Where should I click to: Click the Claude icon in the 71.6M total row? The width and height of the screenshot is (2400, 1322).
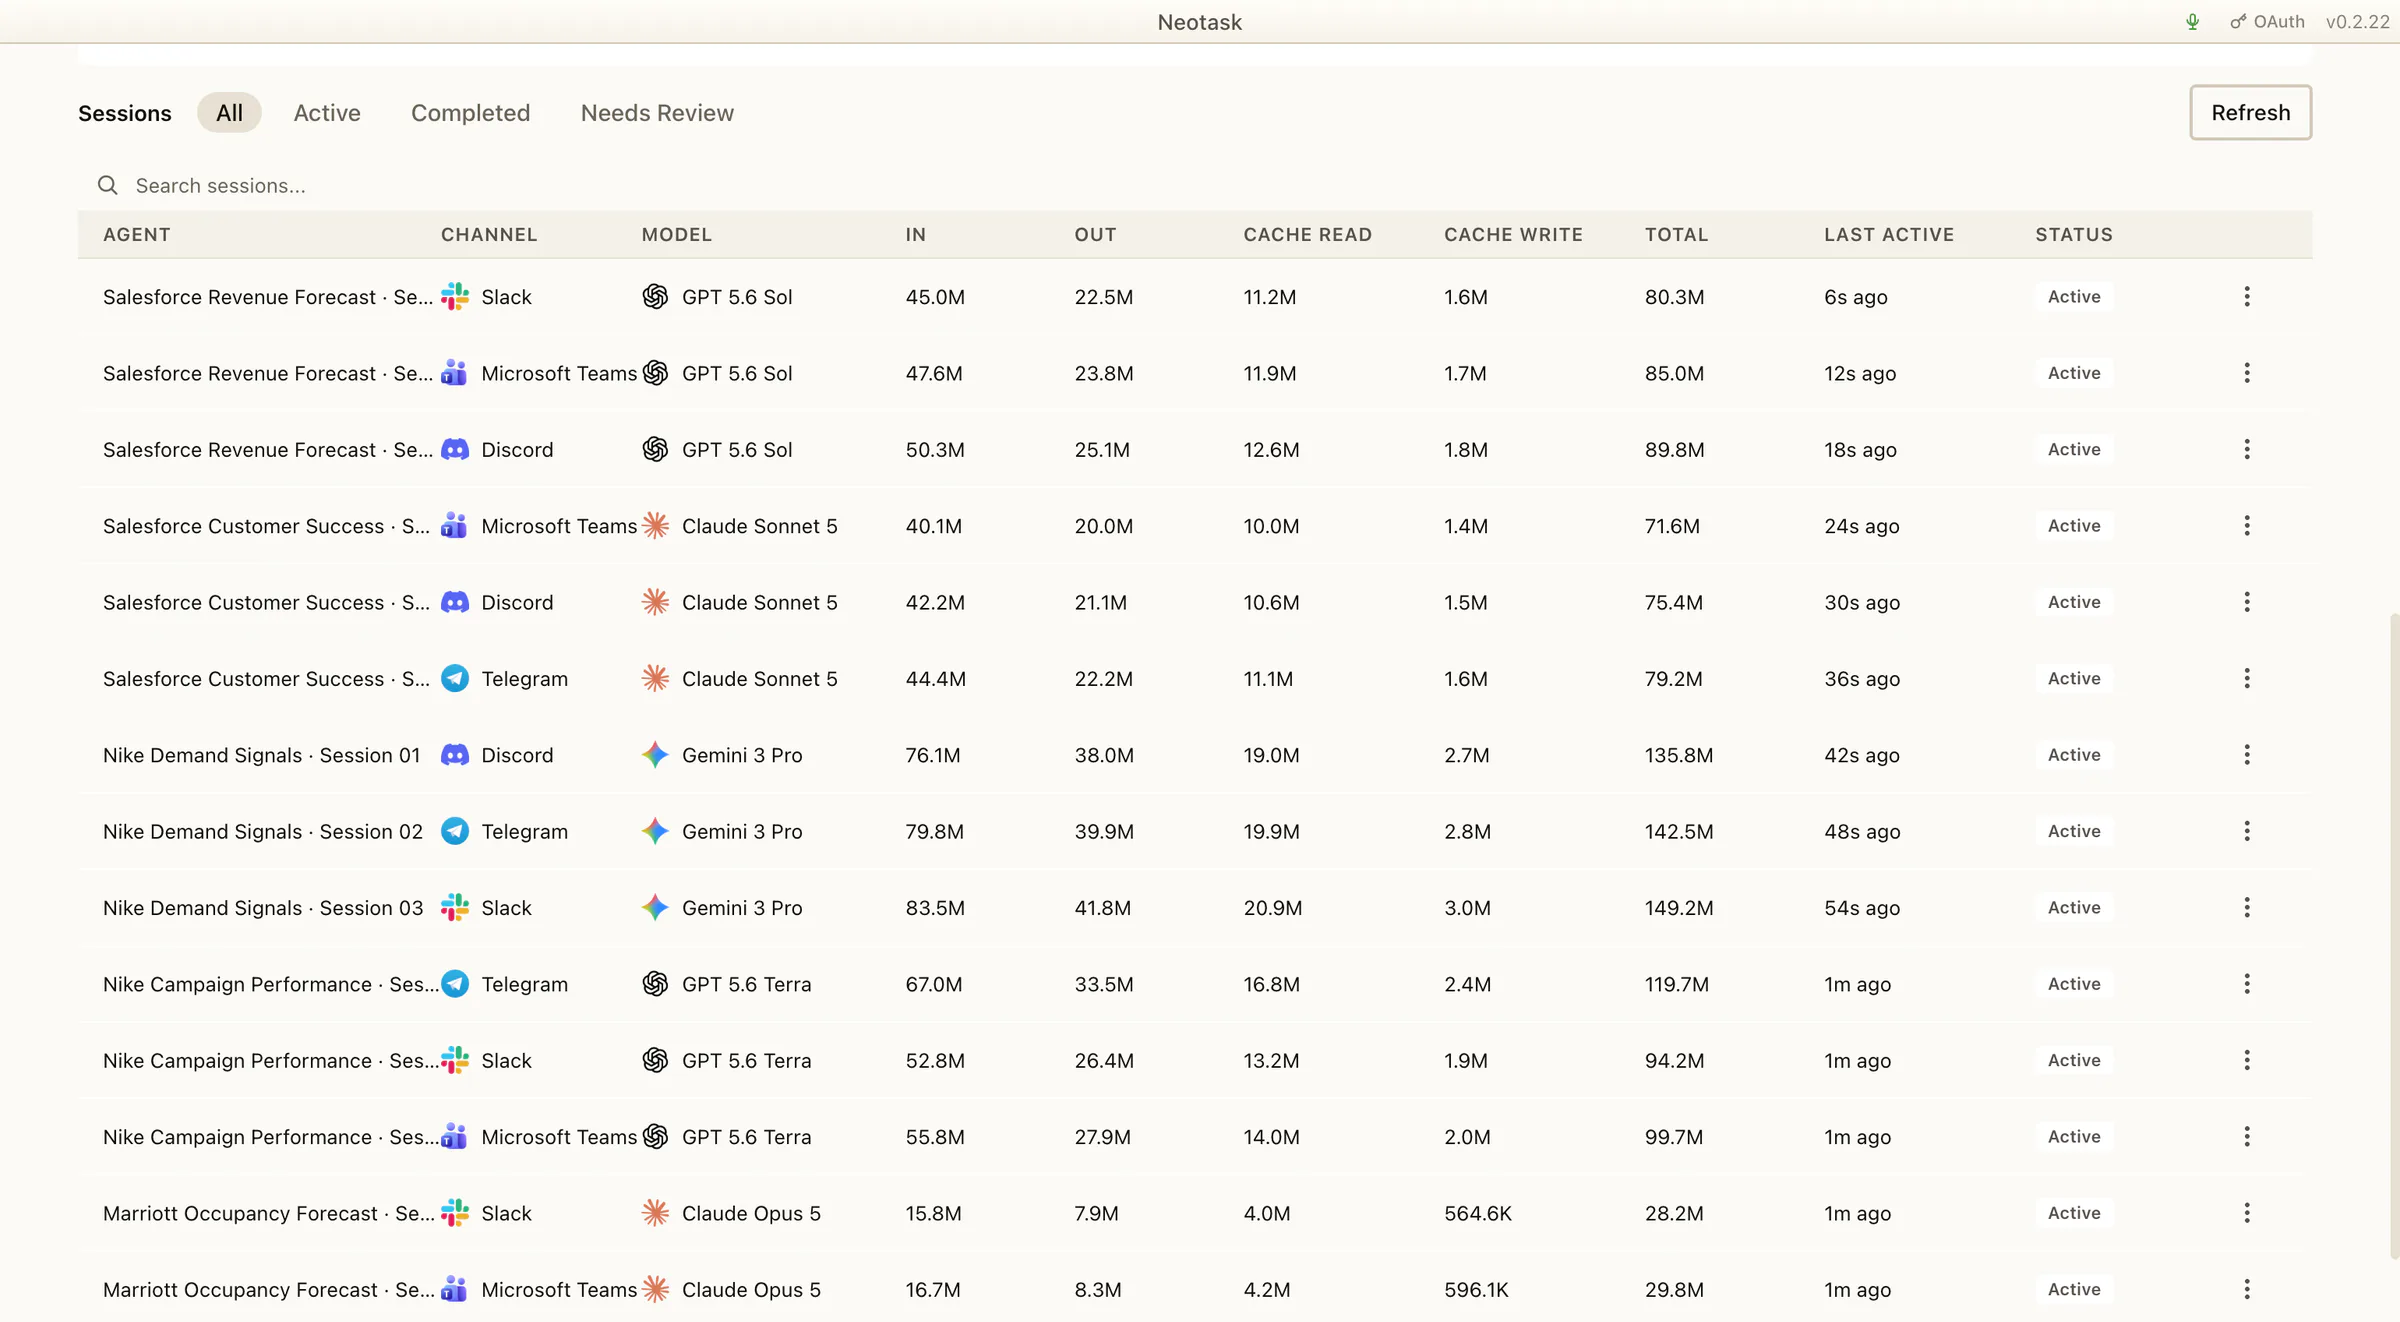[x=655, y=526]
